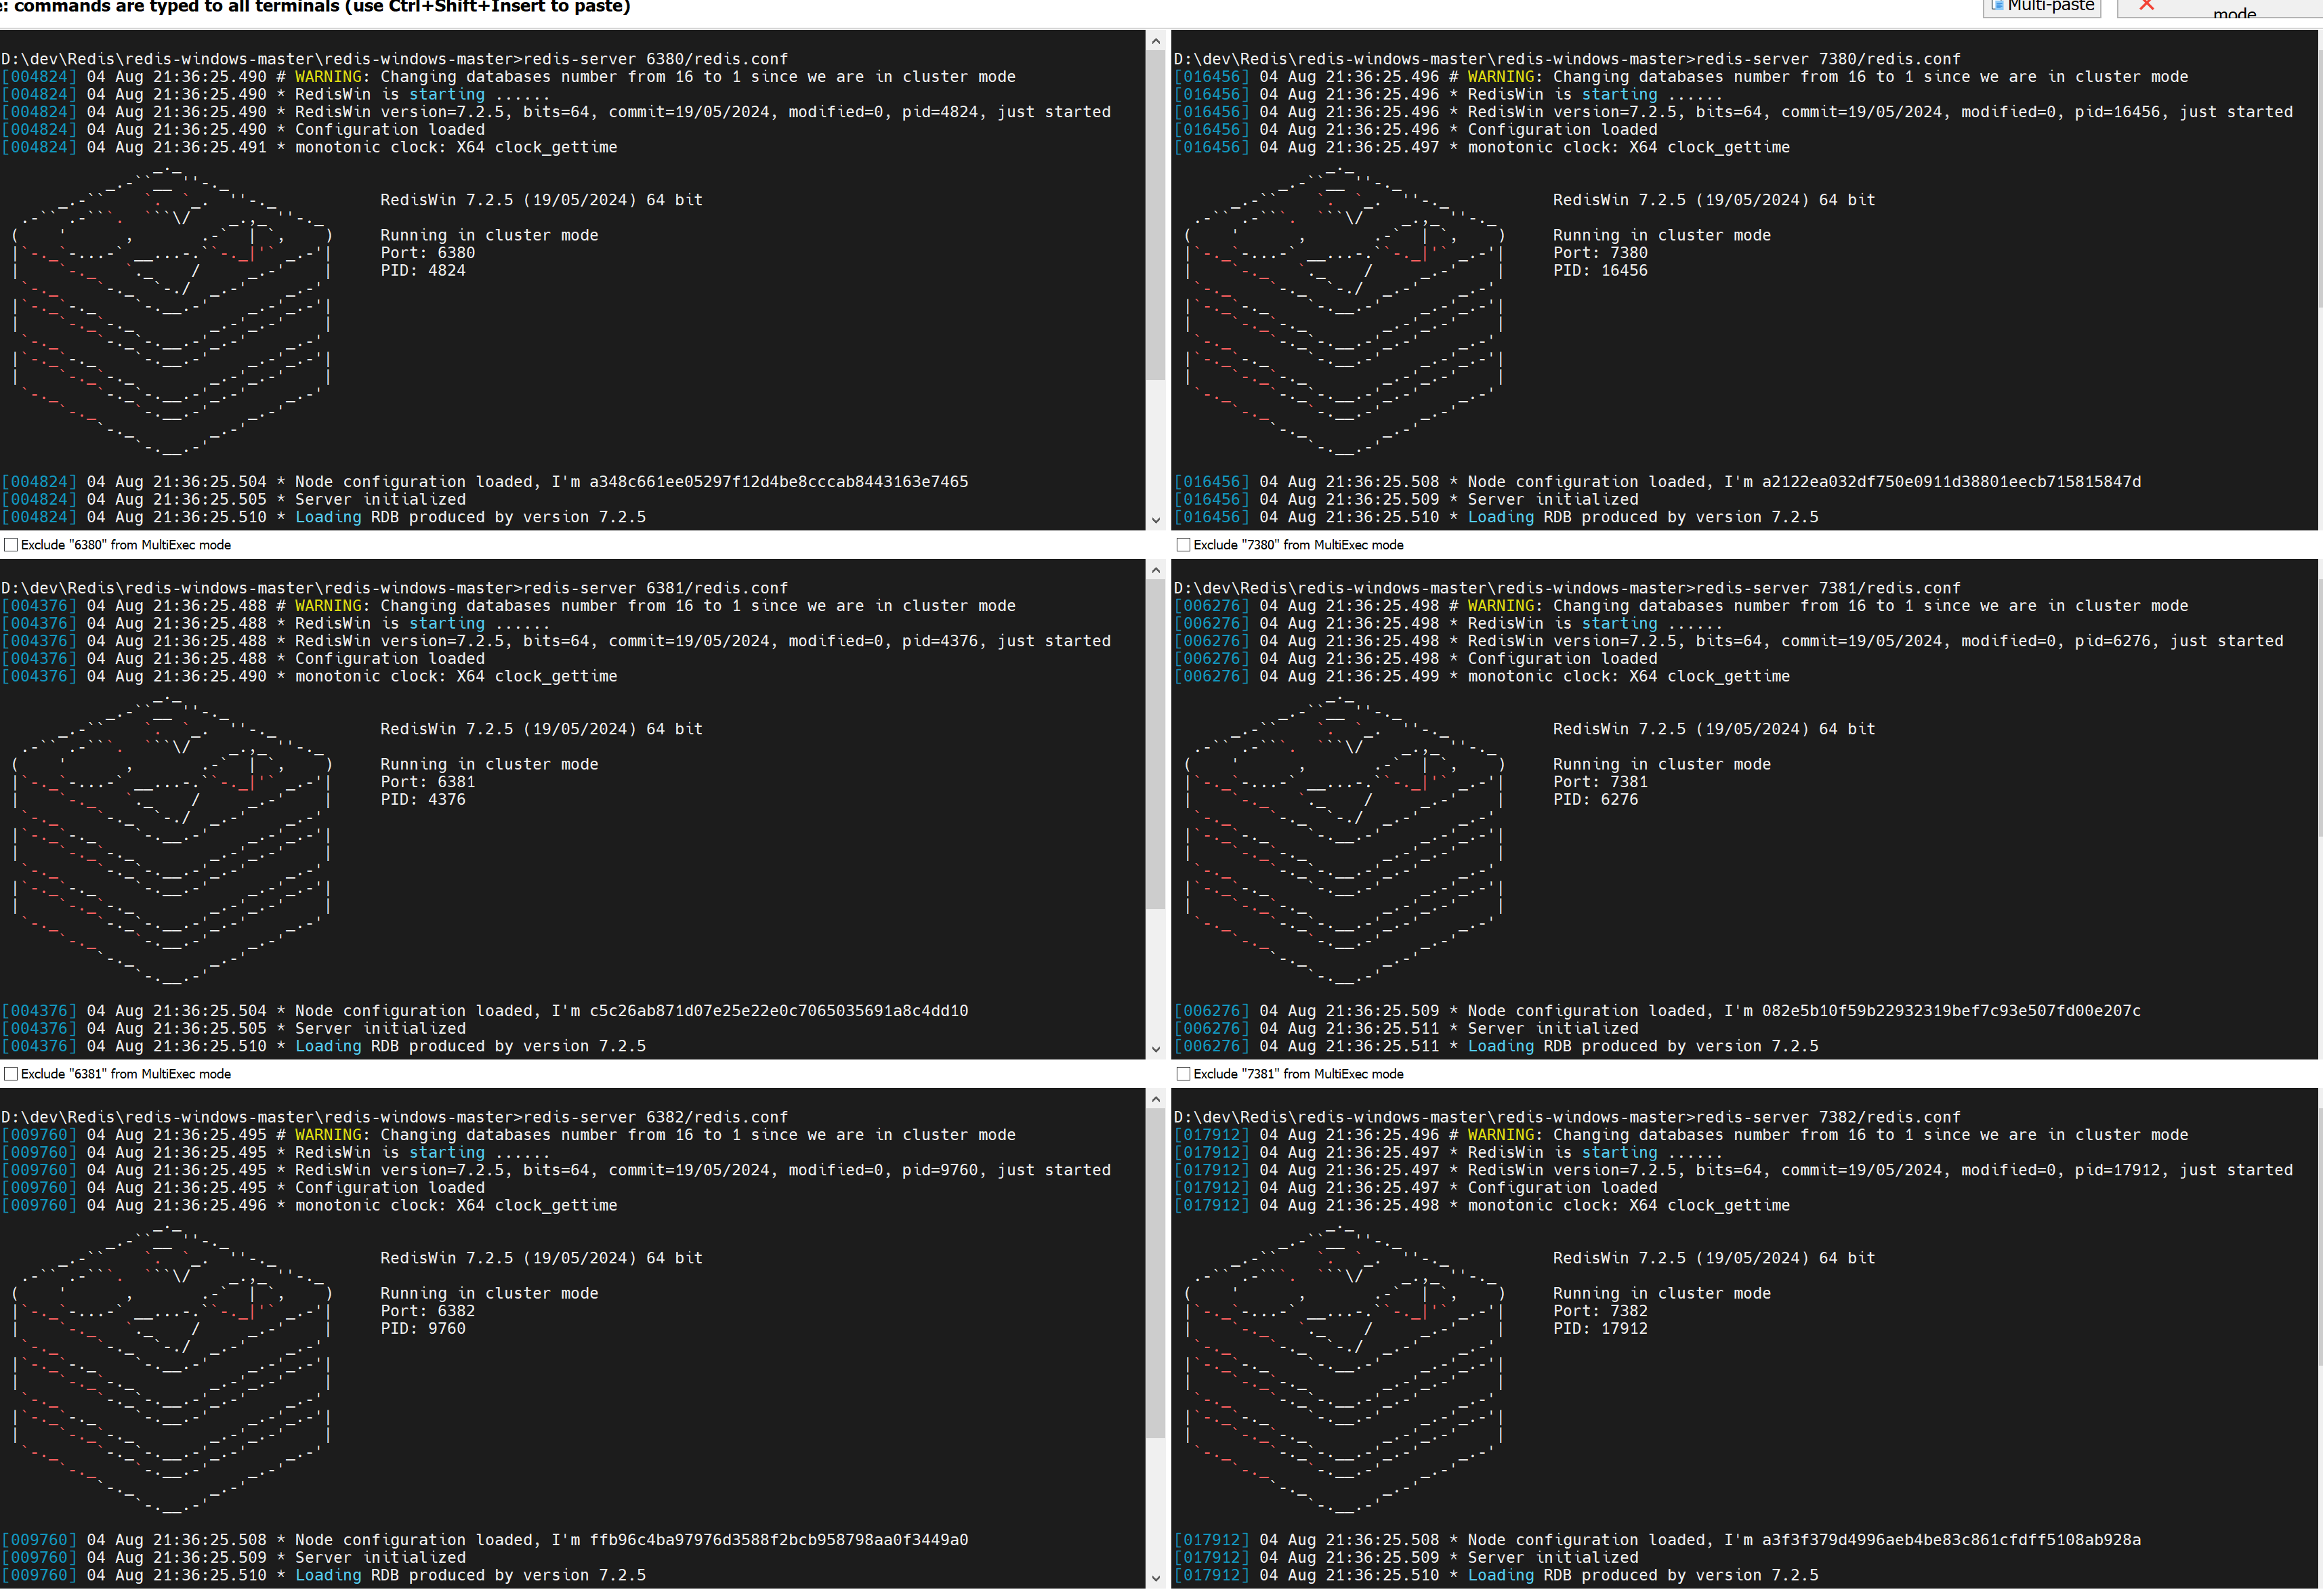This screenshot has height=1596, width=2323.
Task: Click yellow WARNING: word in 6380 terminal
Action: pos(333,77)
